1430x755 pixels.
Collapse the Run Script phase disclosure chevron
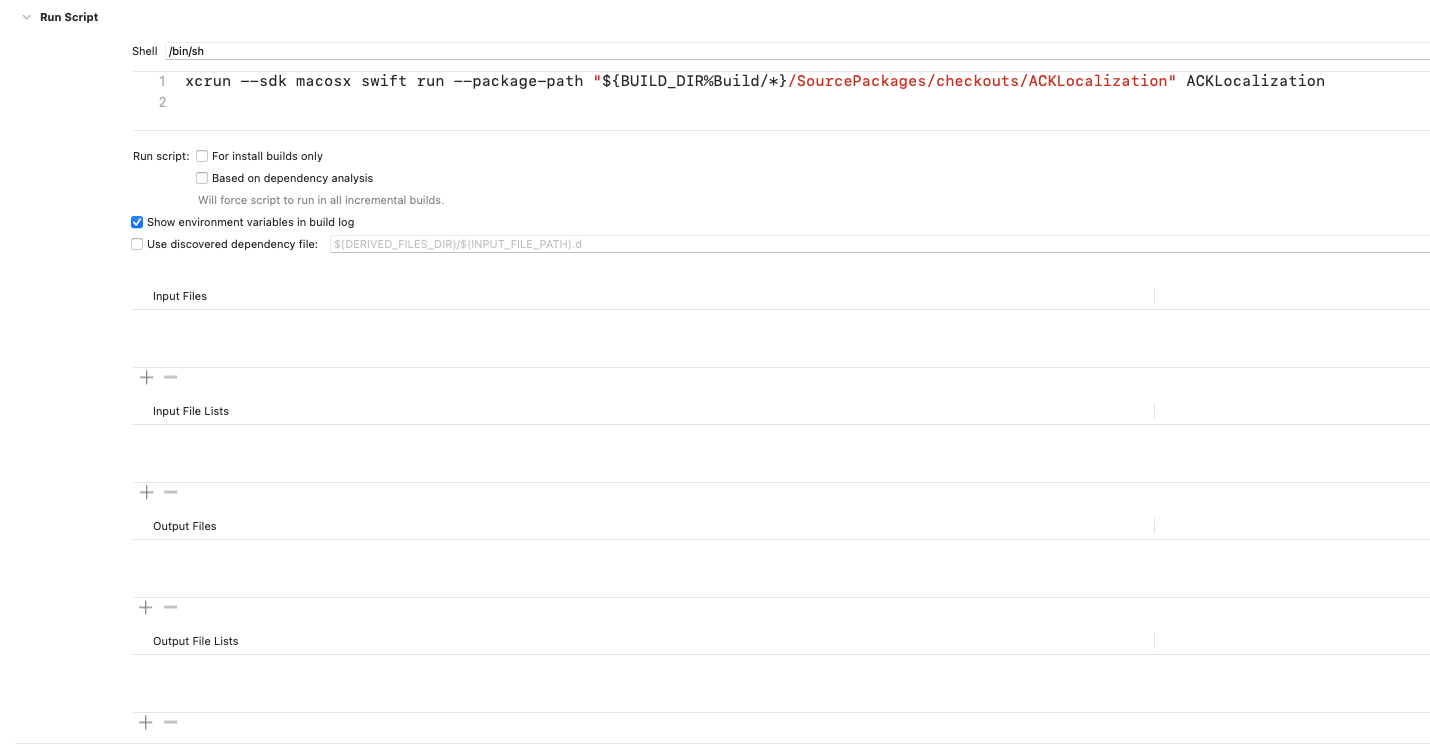27,18
